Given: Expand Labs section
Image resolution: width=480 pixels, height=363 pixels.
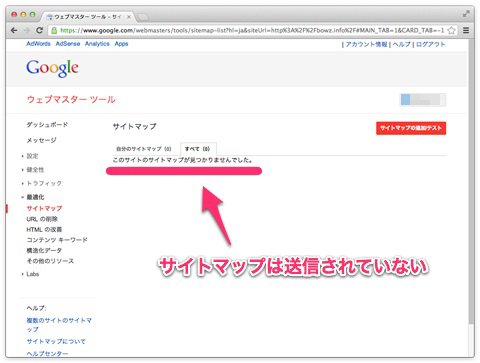Looking at the screenshot, I should point(32,274).
